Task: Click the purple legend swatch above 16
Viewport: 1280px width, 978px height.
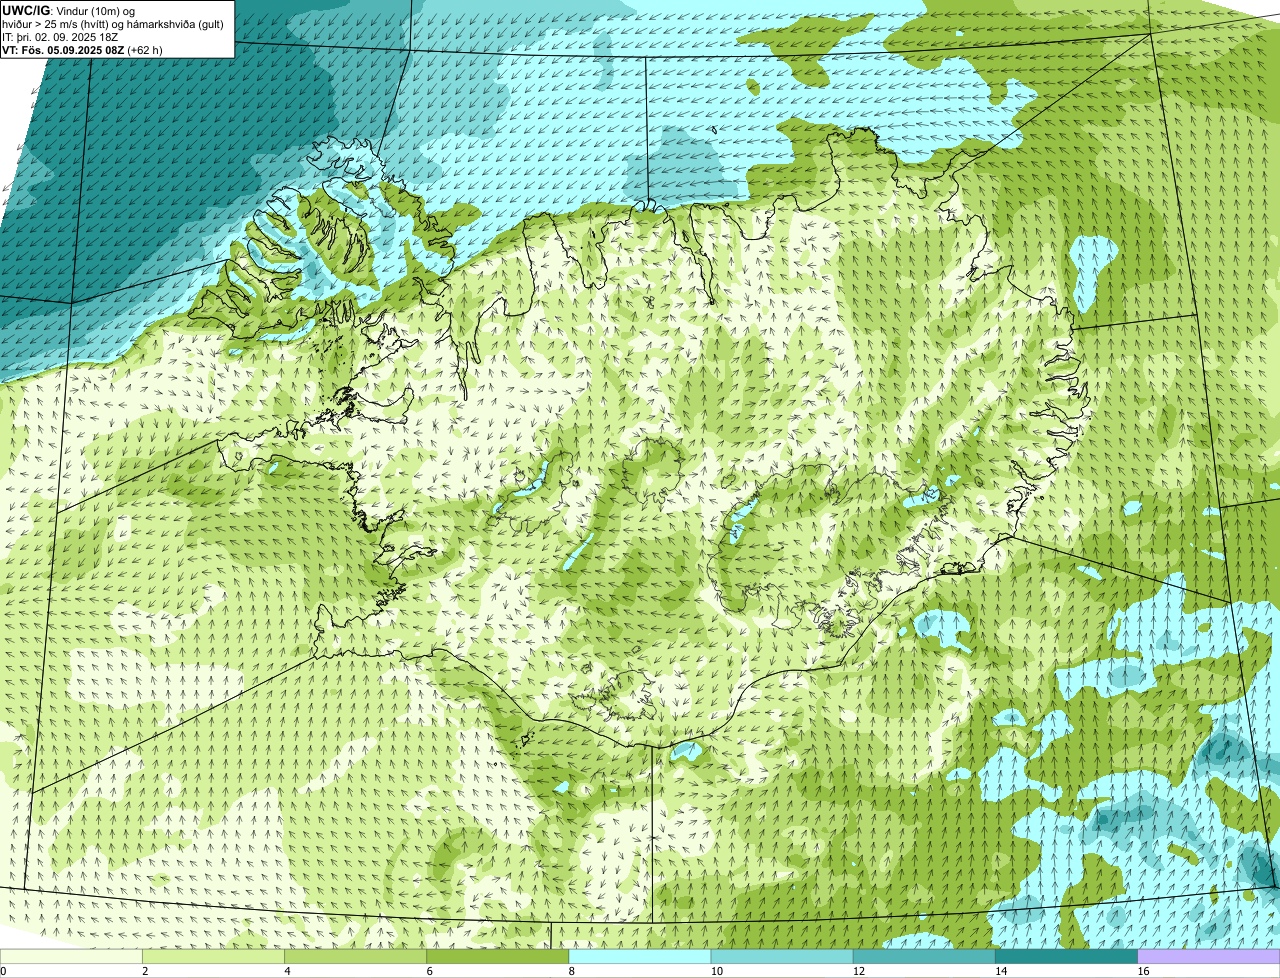Action: tap(1209, 957)
